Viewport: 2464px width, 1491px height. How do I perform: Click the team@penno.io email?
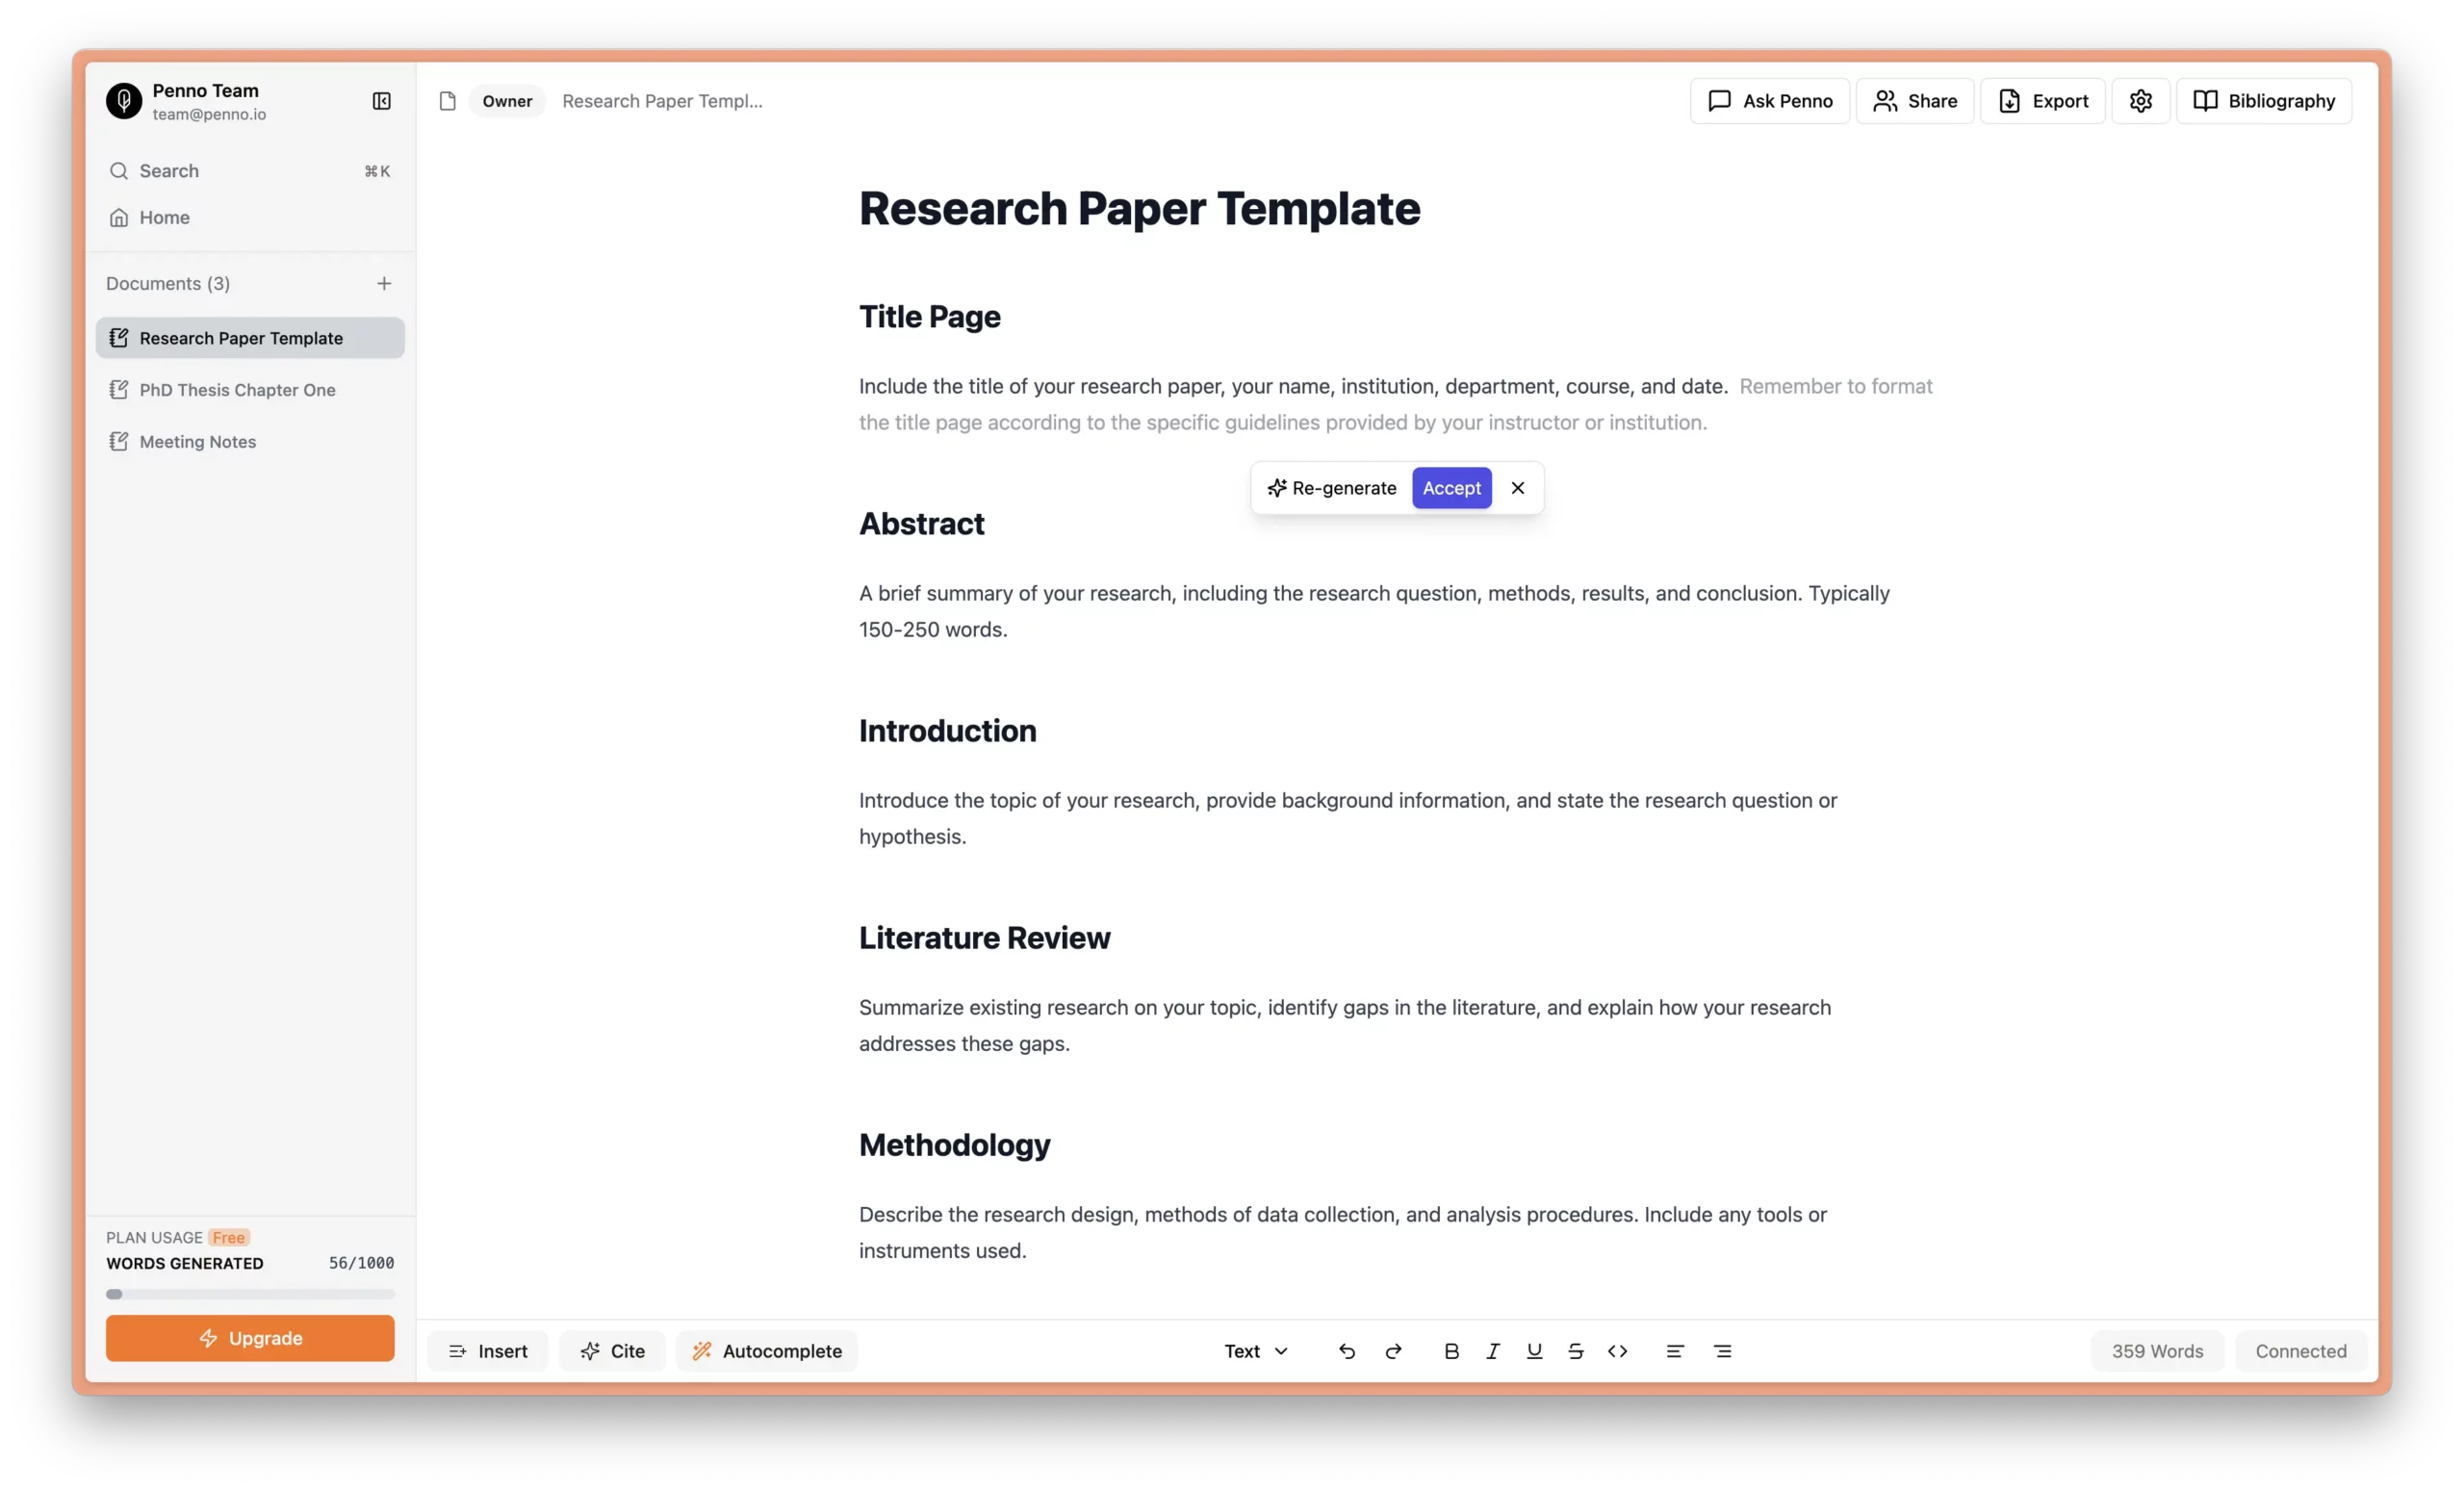pyautogui.click(x=209, y=114)
